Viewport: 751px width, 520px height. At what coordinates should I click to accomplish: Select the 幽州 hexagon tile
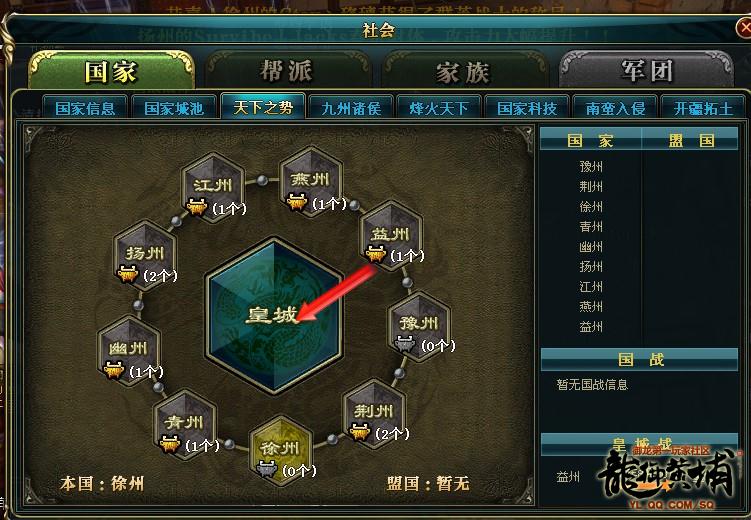[x=128, y=350]
